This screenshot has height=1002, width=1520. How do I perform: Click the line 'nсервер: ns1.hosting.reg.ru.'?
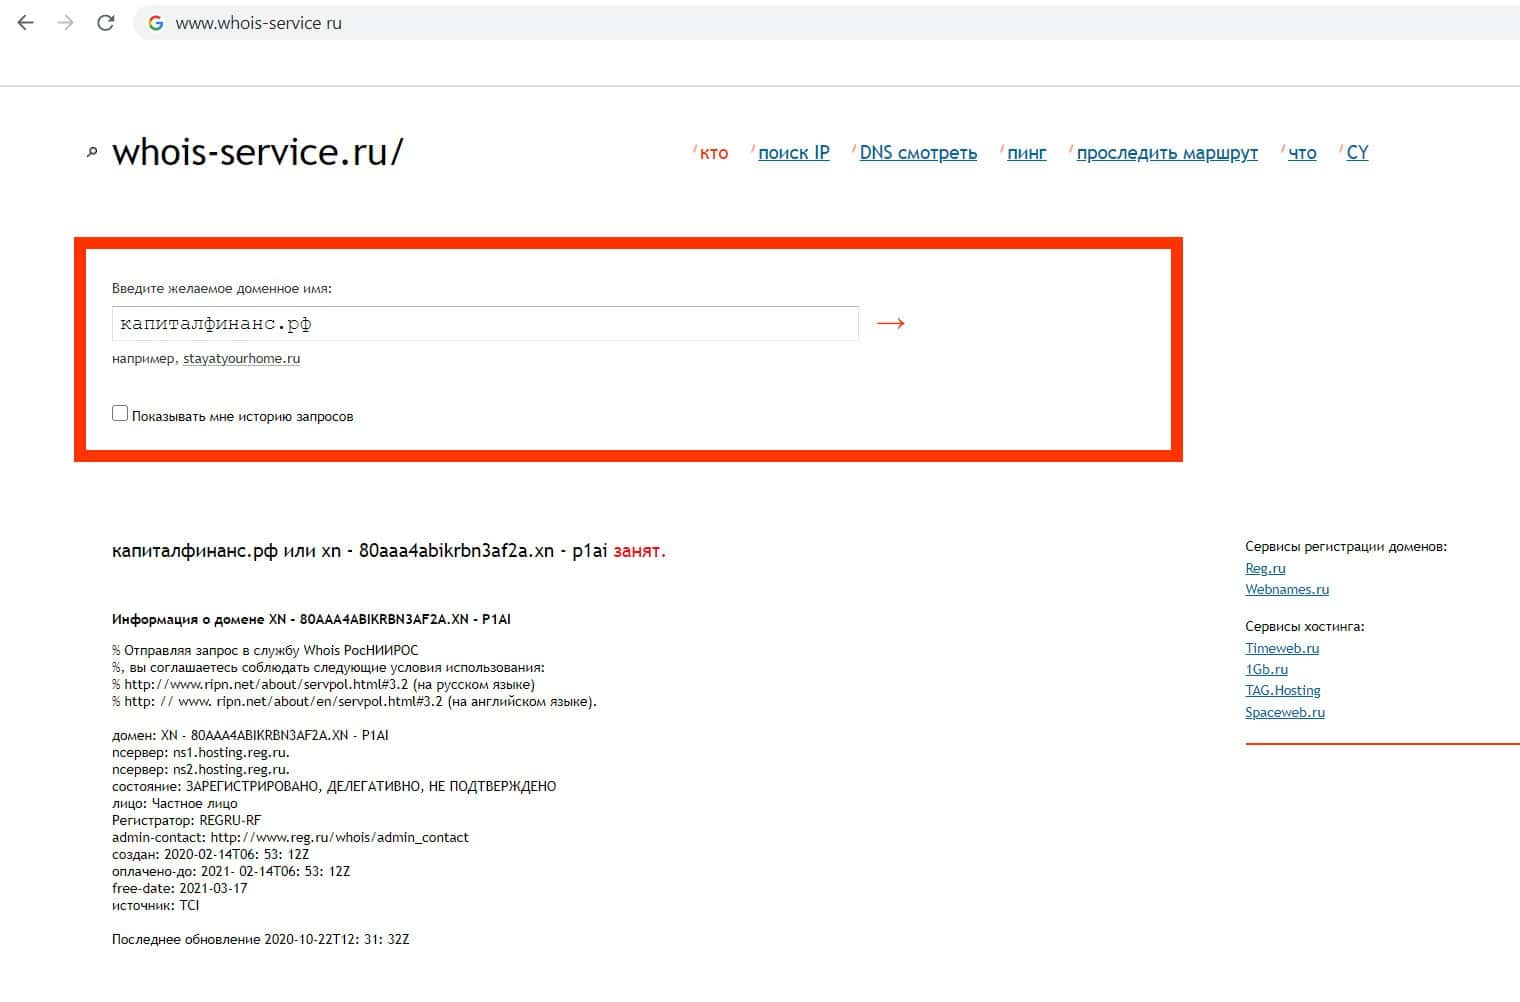point(201,753)
